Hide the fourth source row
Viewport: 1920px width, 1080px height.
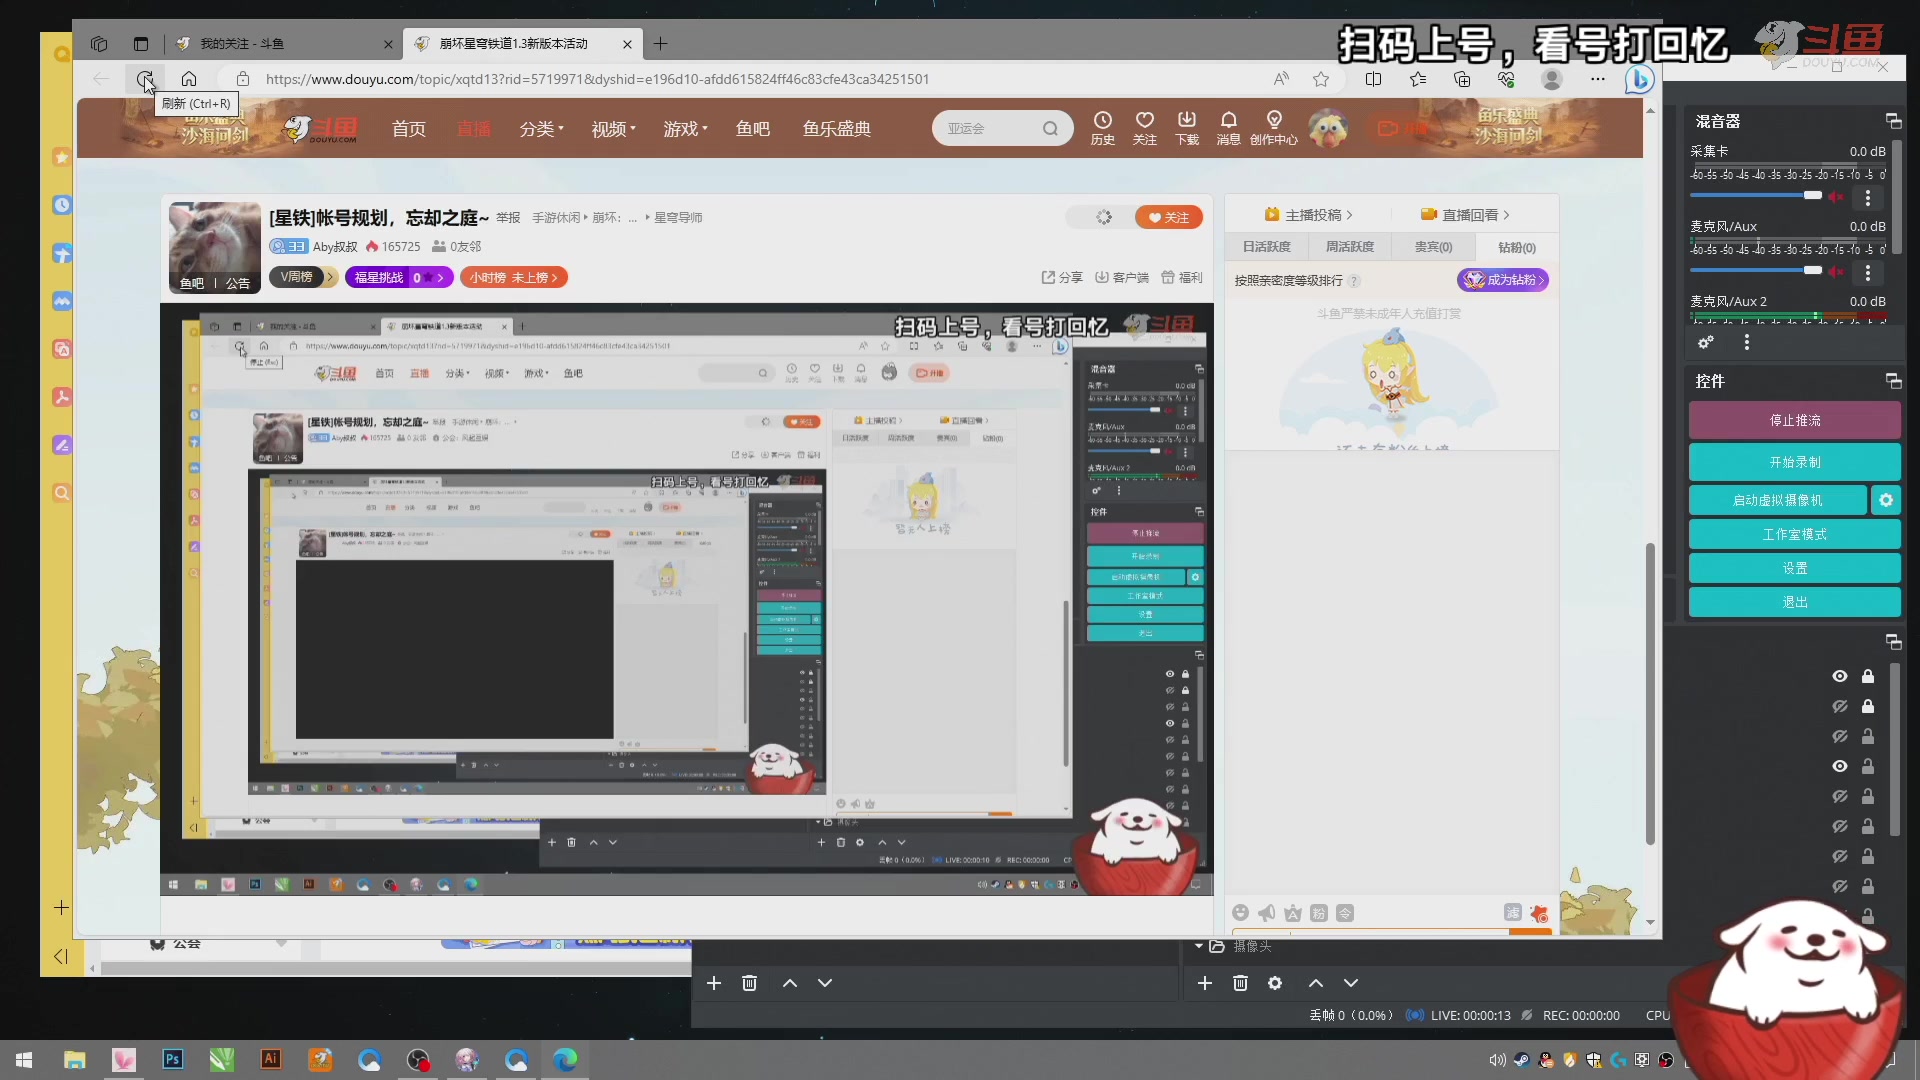coord(1839,767)
